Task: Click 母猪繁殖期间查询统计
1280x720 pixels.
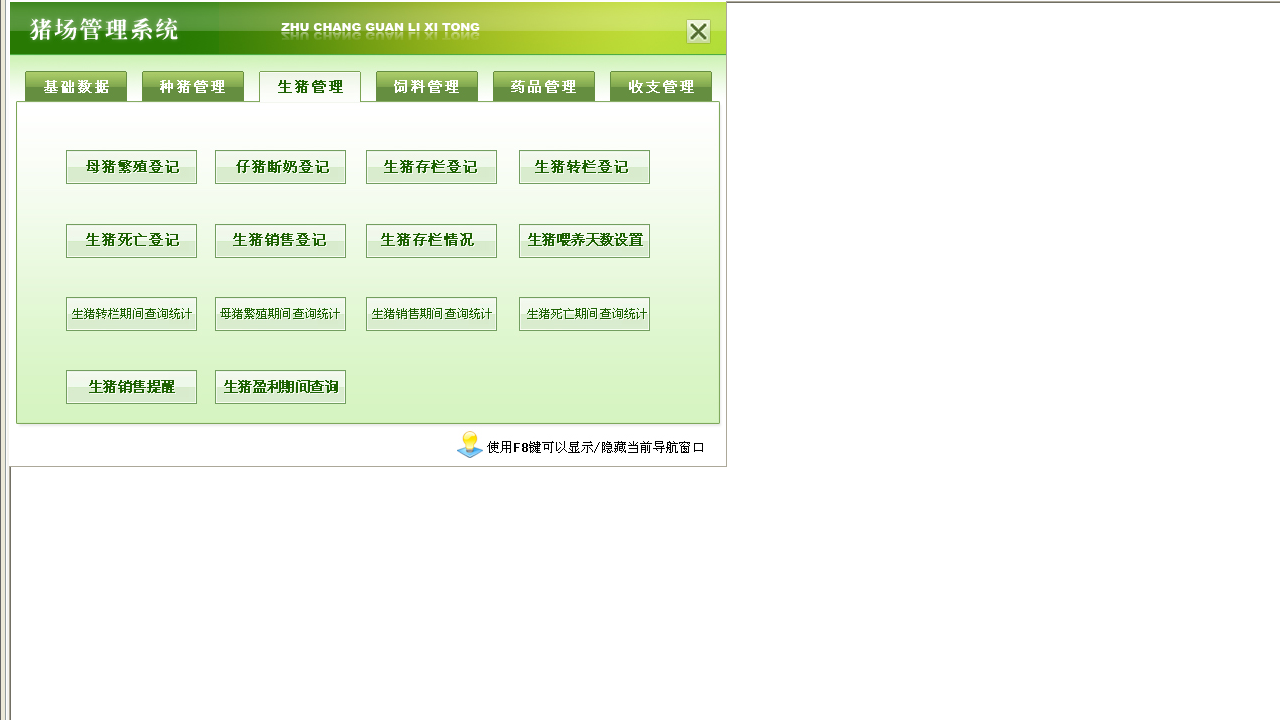Action: [x=280, y=313]
